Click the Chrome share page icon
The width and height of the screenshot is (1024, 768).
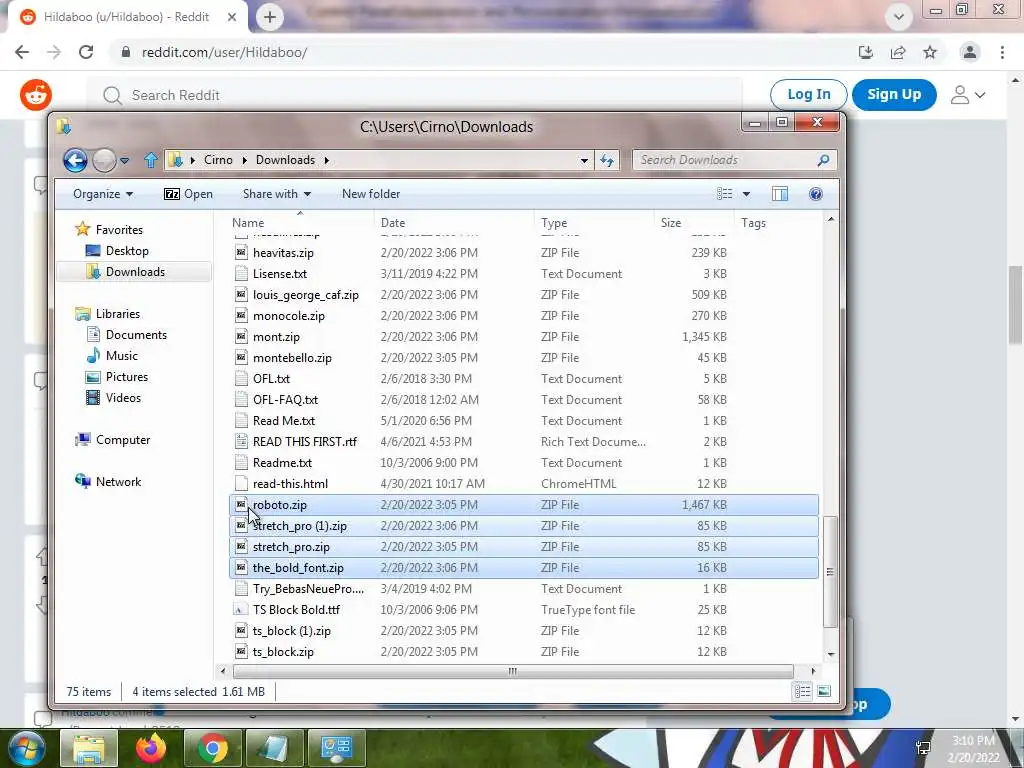point(898,52)
